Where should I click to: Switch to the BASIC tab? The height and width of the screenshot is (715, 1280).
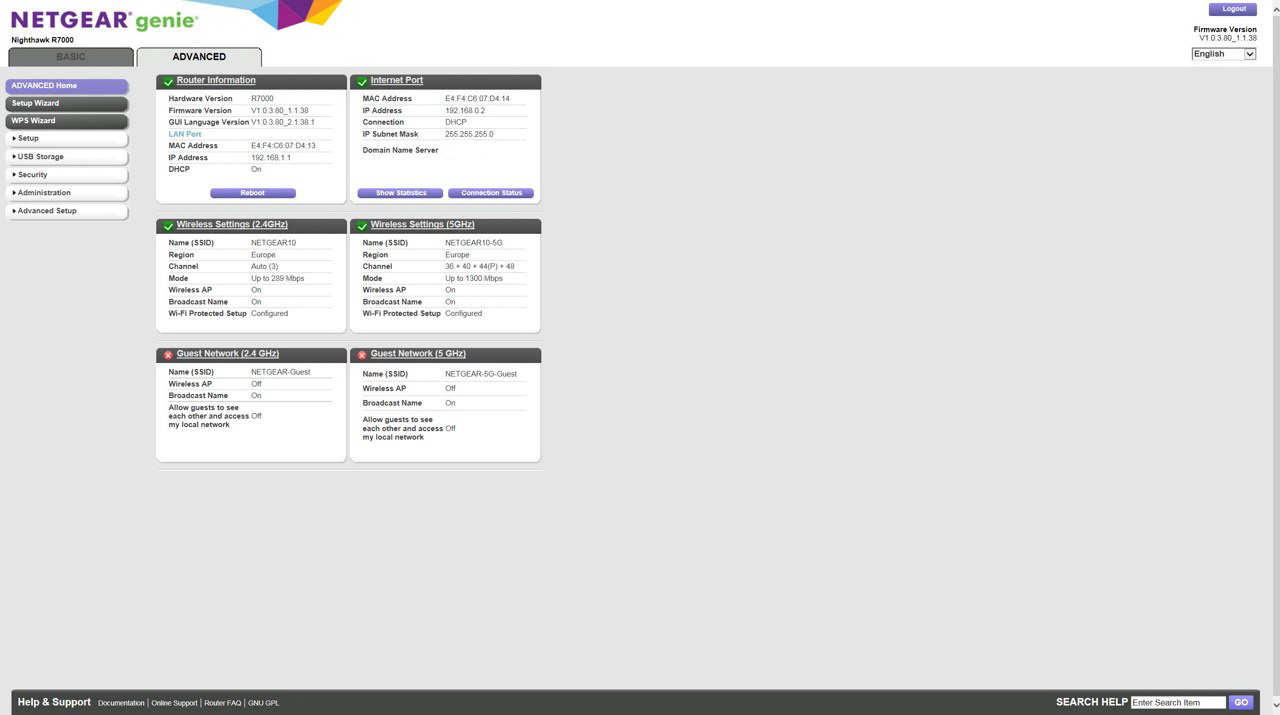click(x=71, y=57)
